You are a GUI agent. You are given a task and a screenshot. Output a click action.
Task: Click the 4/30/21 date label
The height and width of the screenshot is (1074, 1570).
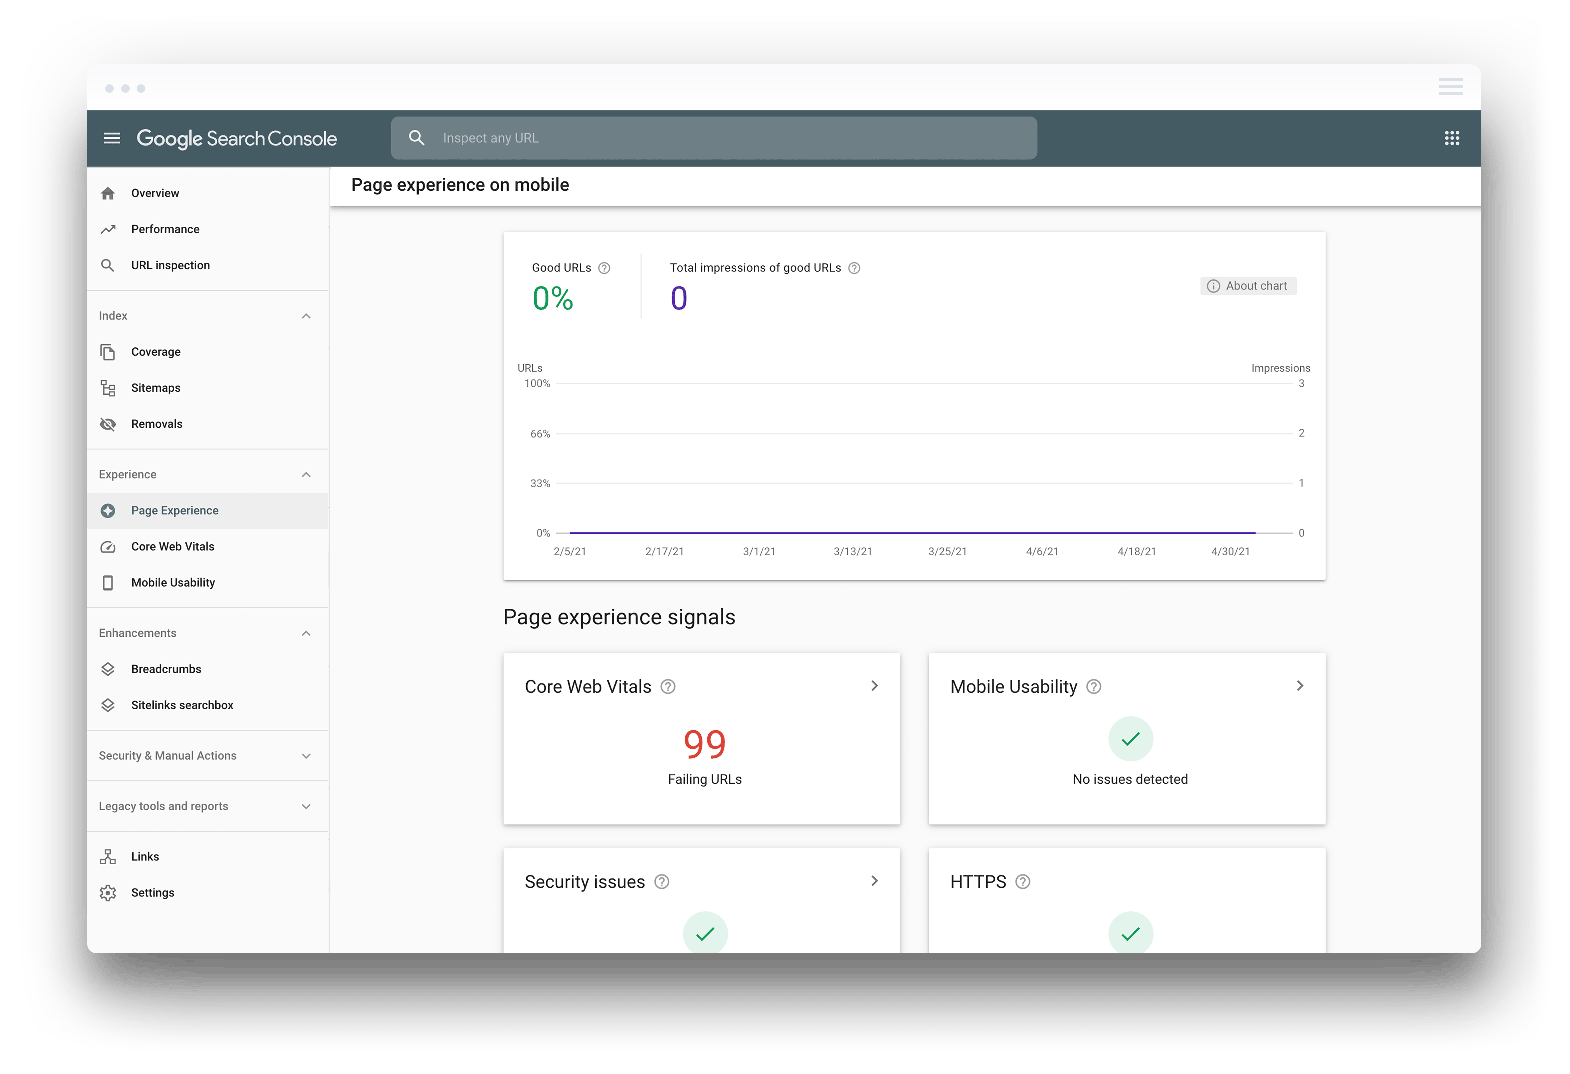(x=1231, y=552)
